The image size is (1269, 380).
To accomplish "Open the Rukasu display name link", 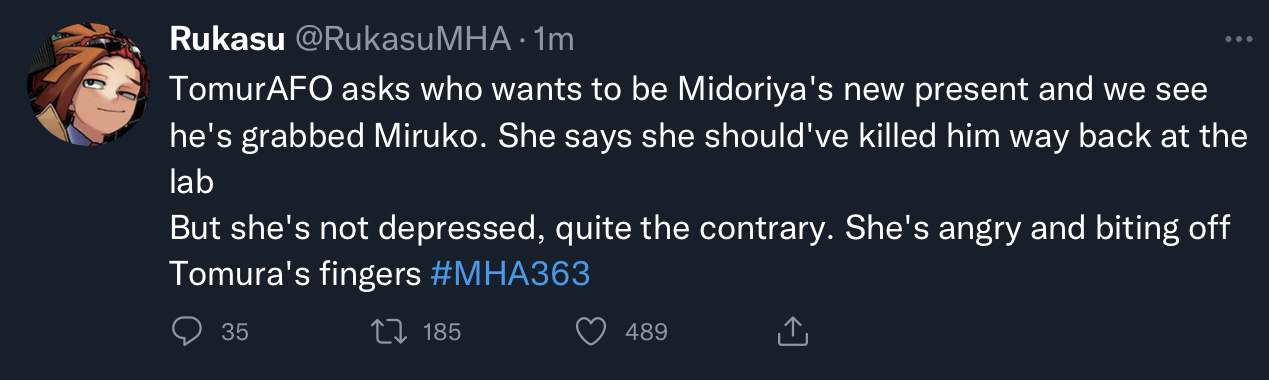I will click(226, 40).
